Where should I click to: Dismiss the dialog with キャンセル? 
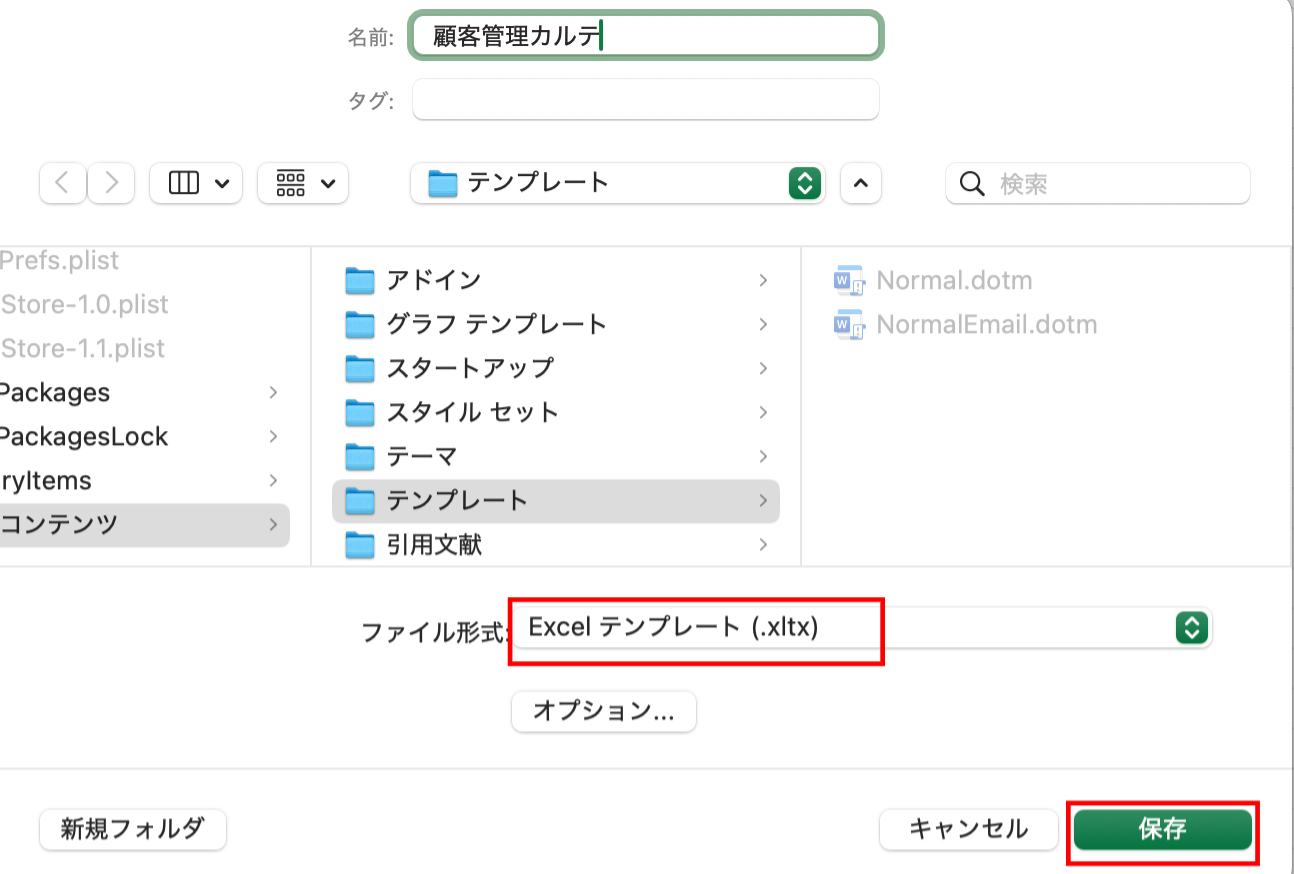(967, 829)
